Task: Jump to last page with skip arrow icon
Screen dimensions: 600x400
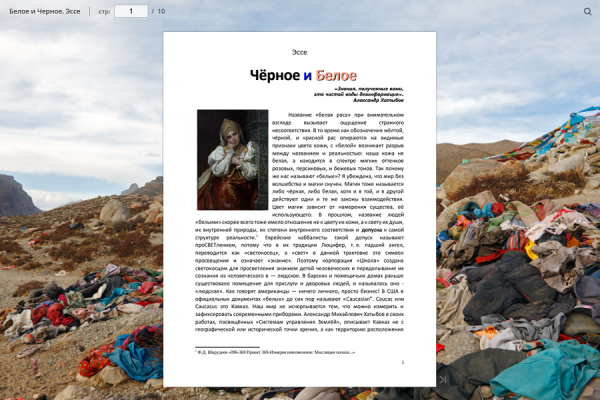Action: 443,379
